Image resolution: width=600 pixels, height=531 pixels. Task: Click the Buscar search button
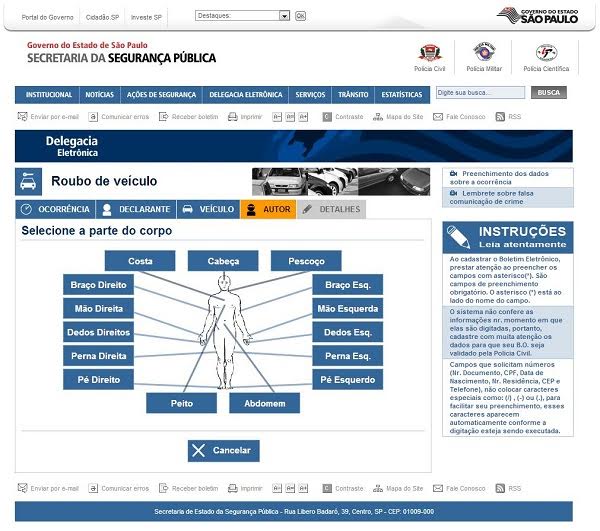[x=548, y=93]
